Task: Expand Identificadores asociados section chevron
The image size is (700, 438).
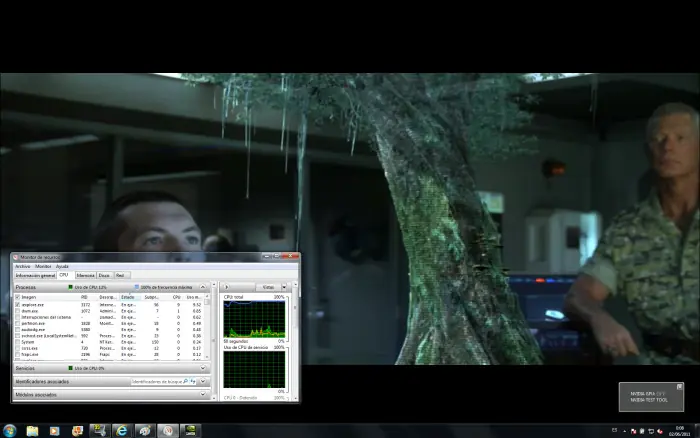Action: (203, 381)
